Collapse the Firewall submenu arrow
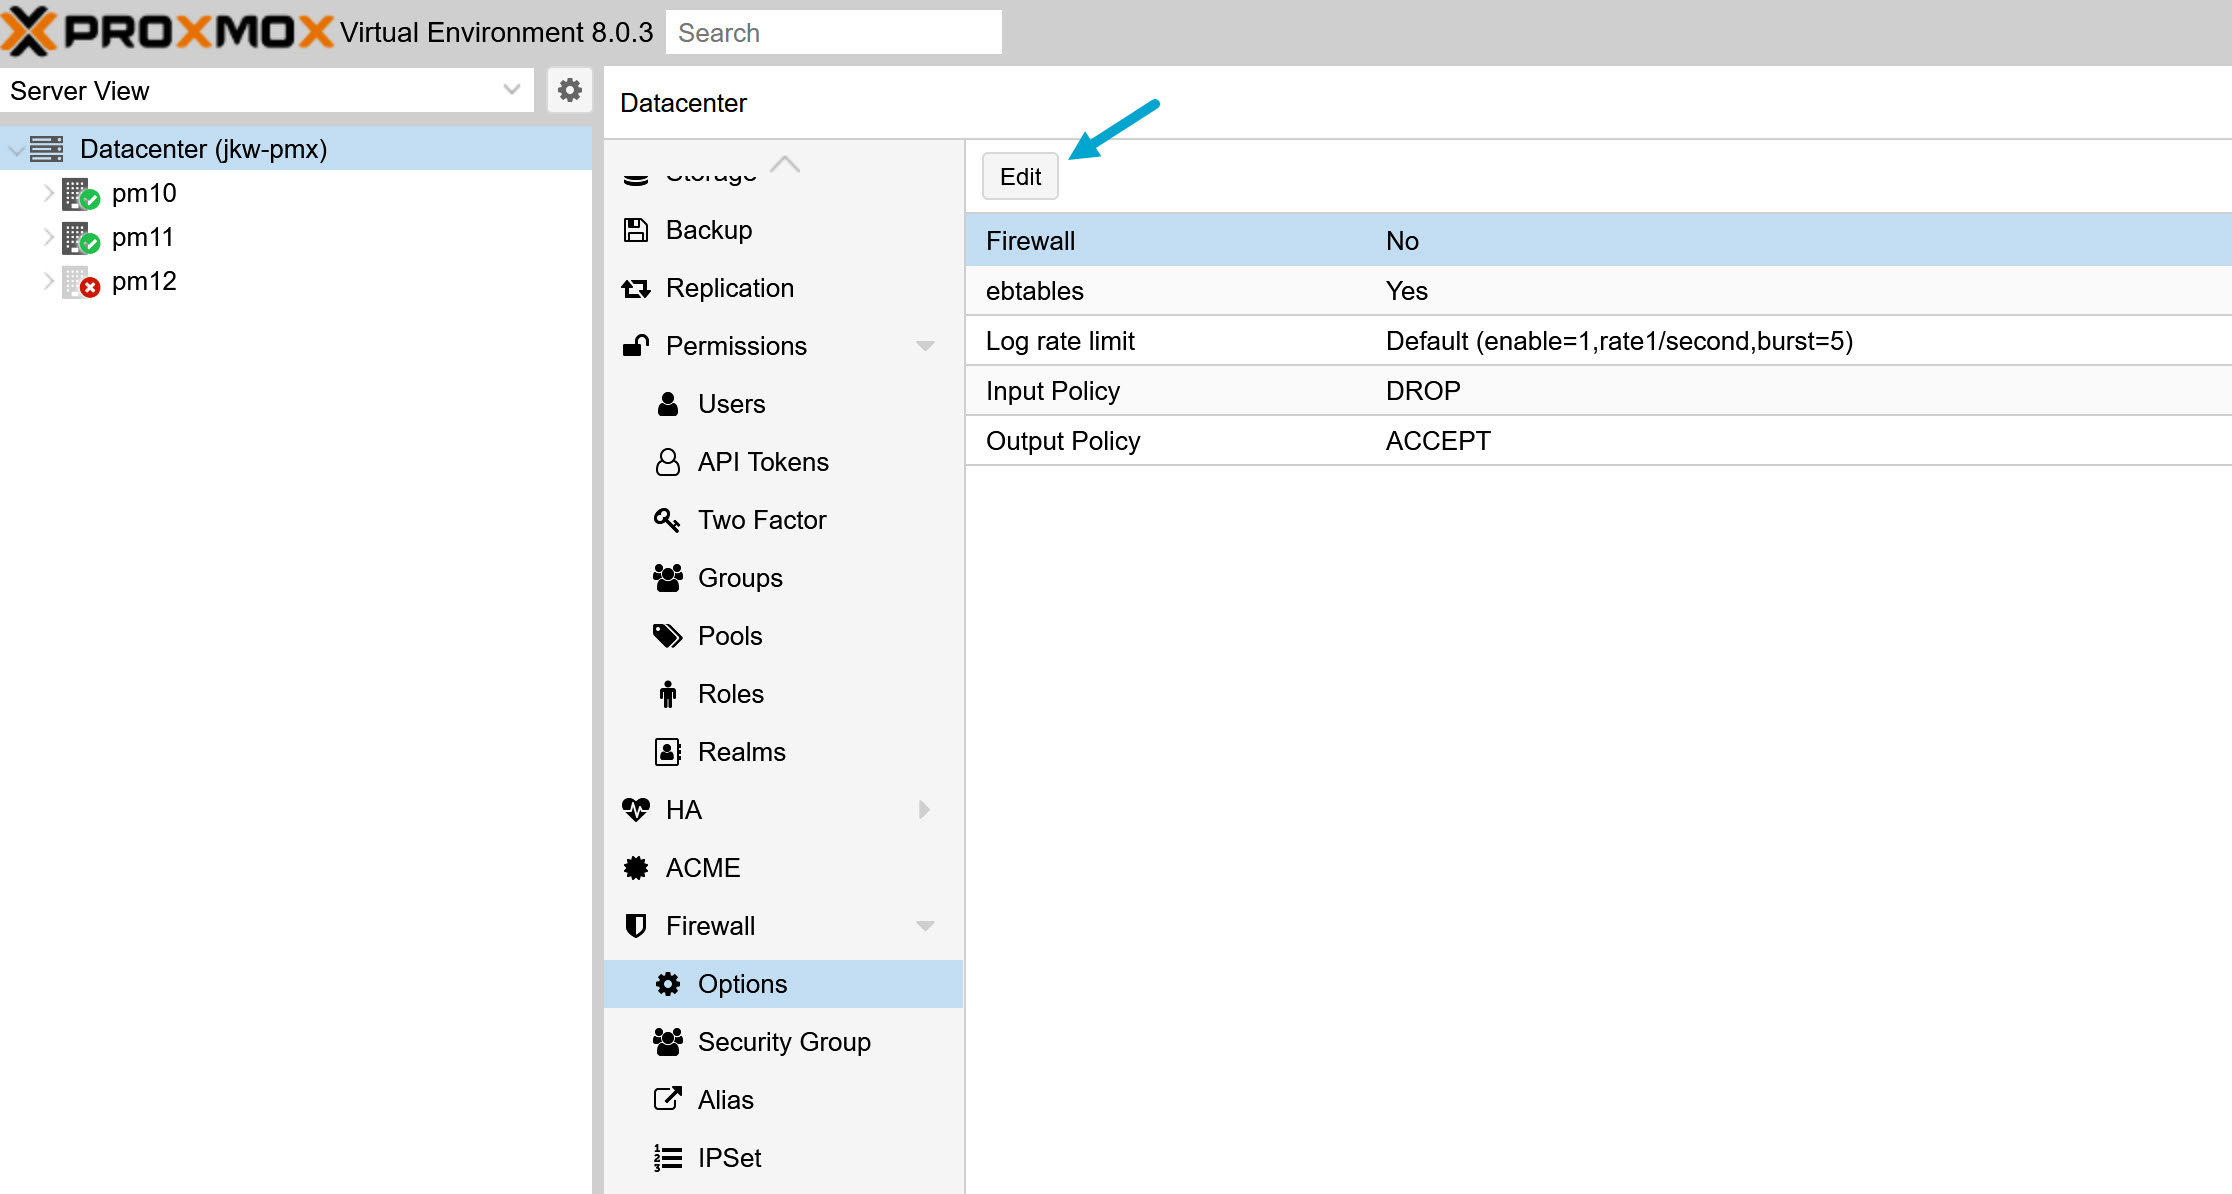Viewport: 2232px width, 1194px height. (925, 926)
